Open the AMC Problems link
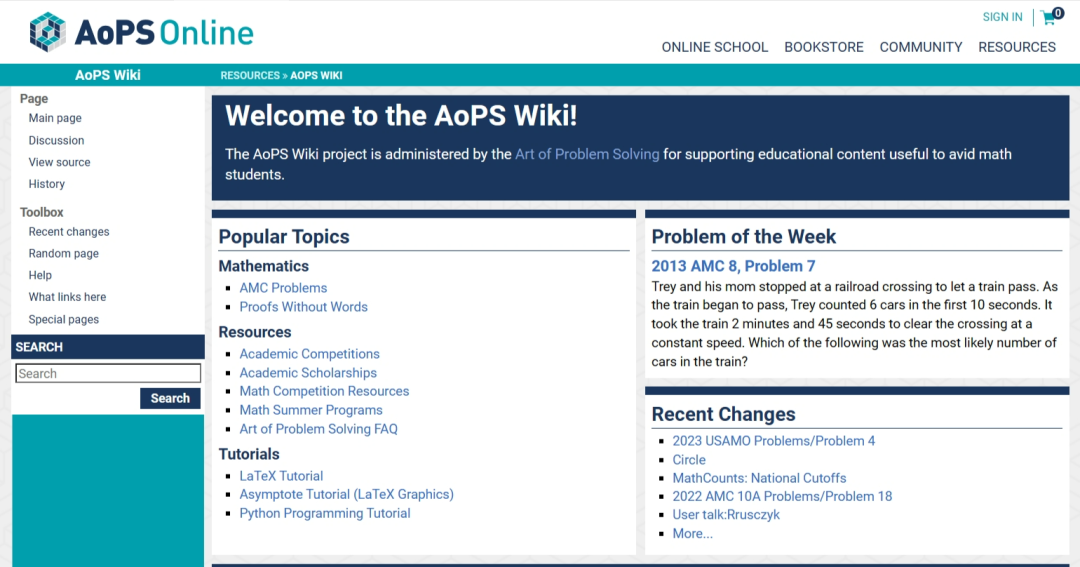Screen dimensions: 1080x567 pos(283,288)
